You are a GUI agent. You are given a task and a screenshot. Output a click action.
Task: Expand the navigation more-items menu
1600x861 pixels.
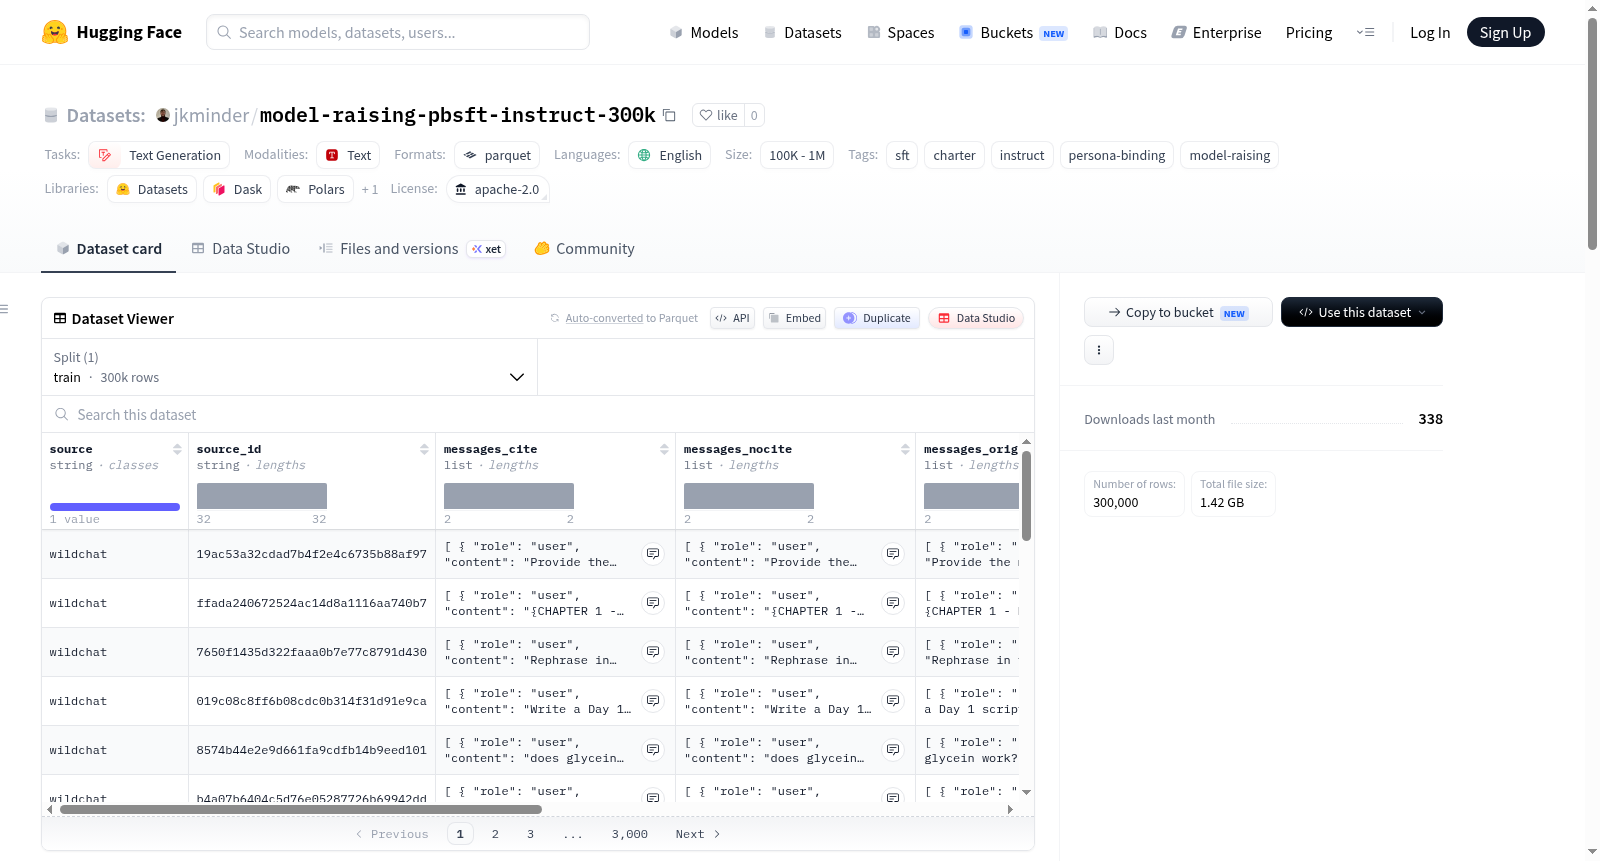click(1365, 33)
